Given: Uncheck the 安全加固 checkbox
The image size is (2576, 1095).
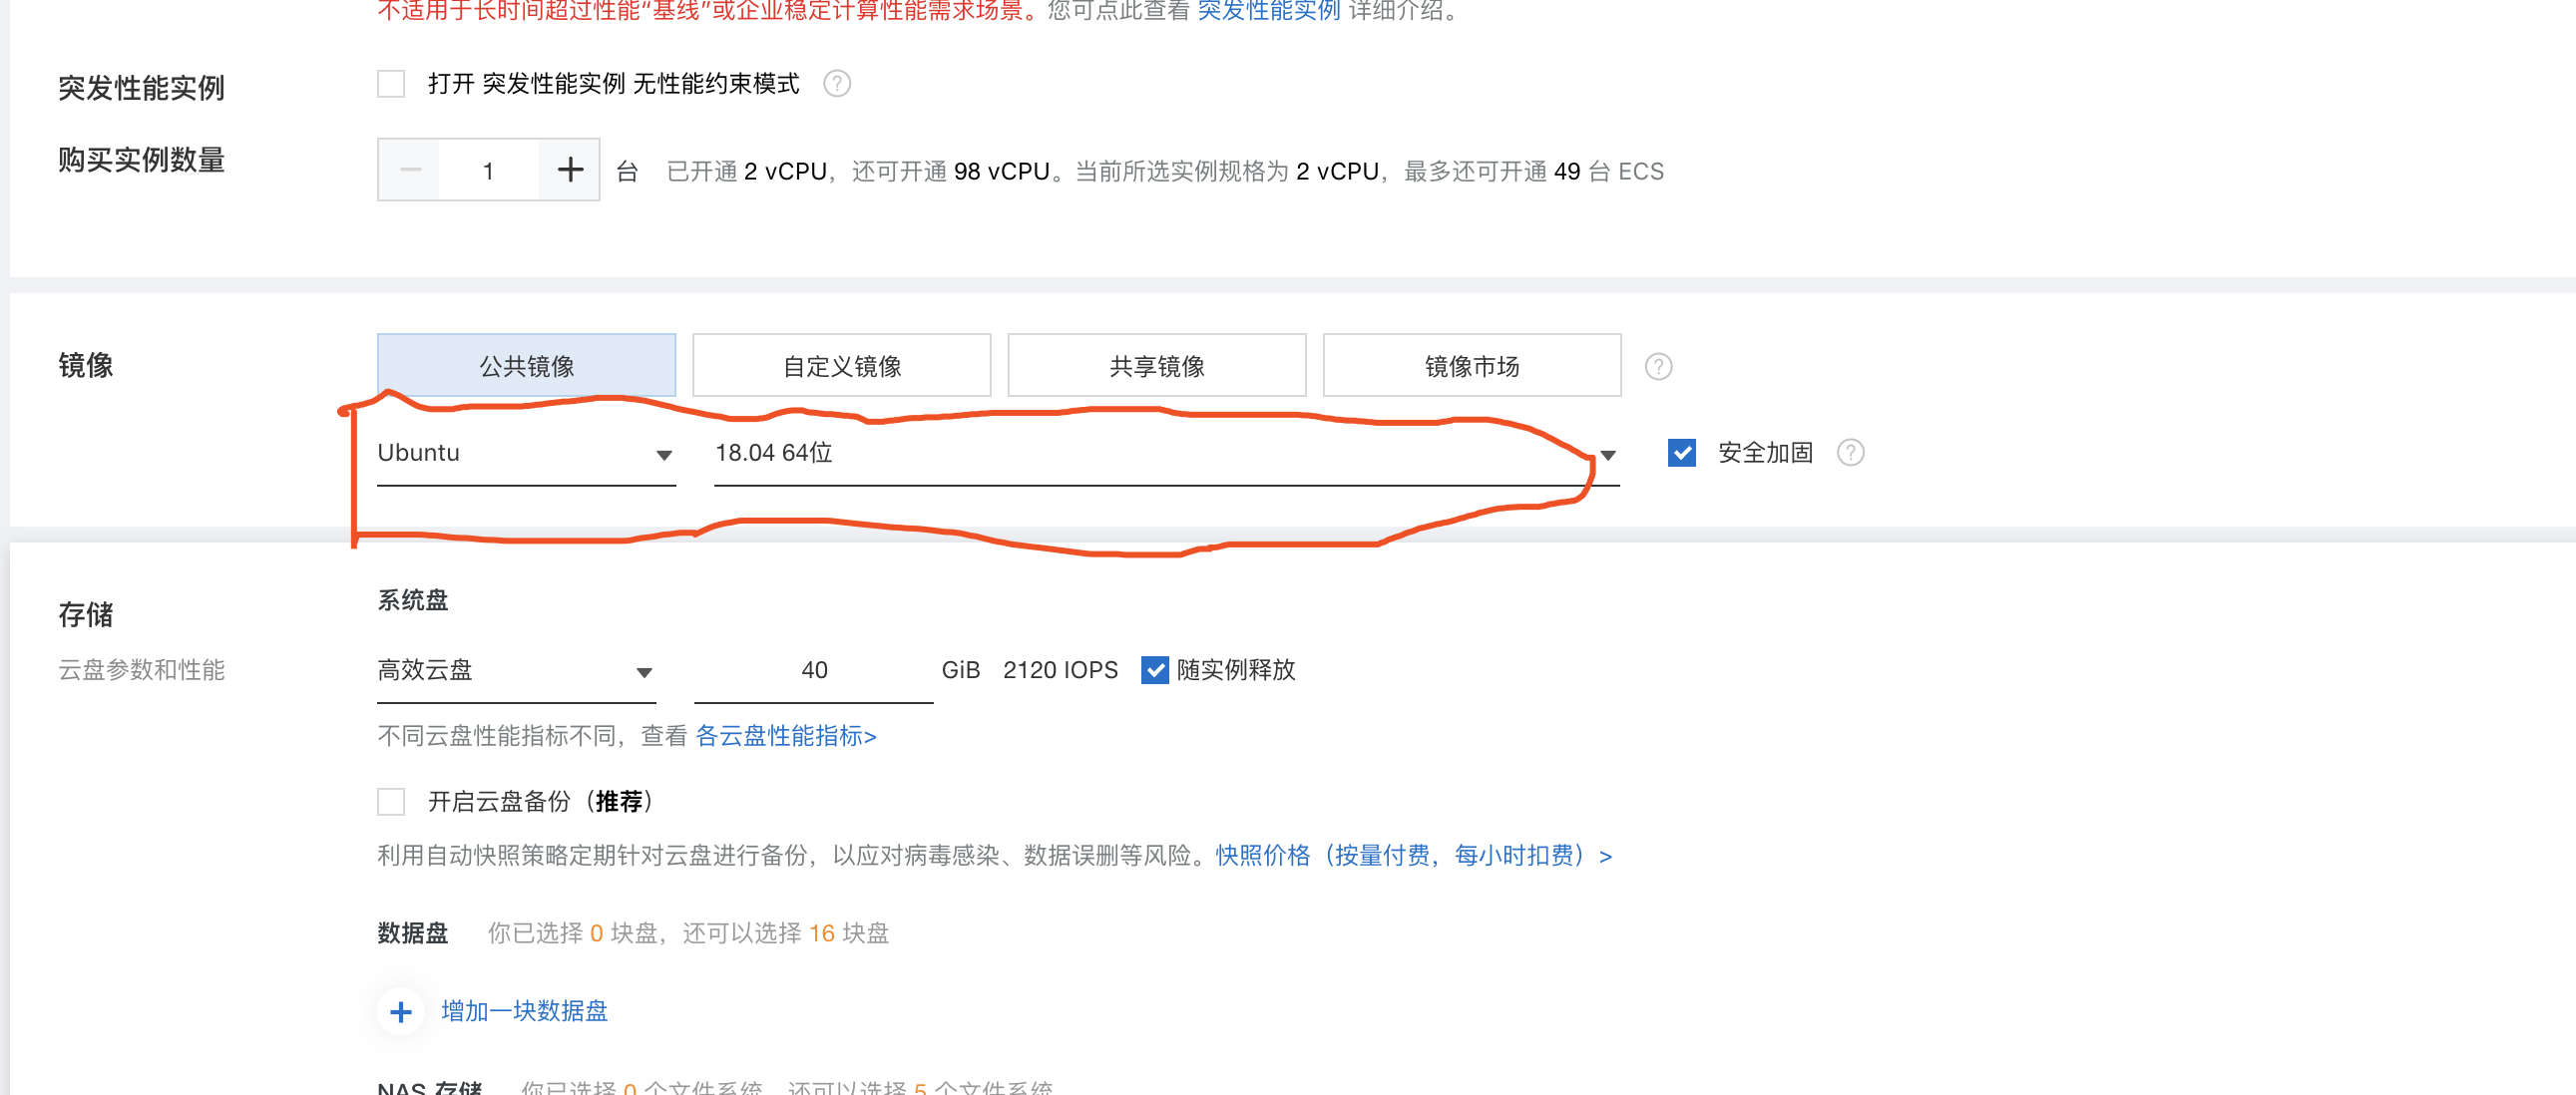Looking at the screenshot, I should click(x=1681, y=453).
